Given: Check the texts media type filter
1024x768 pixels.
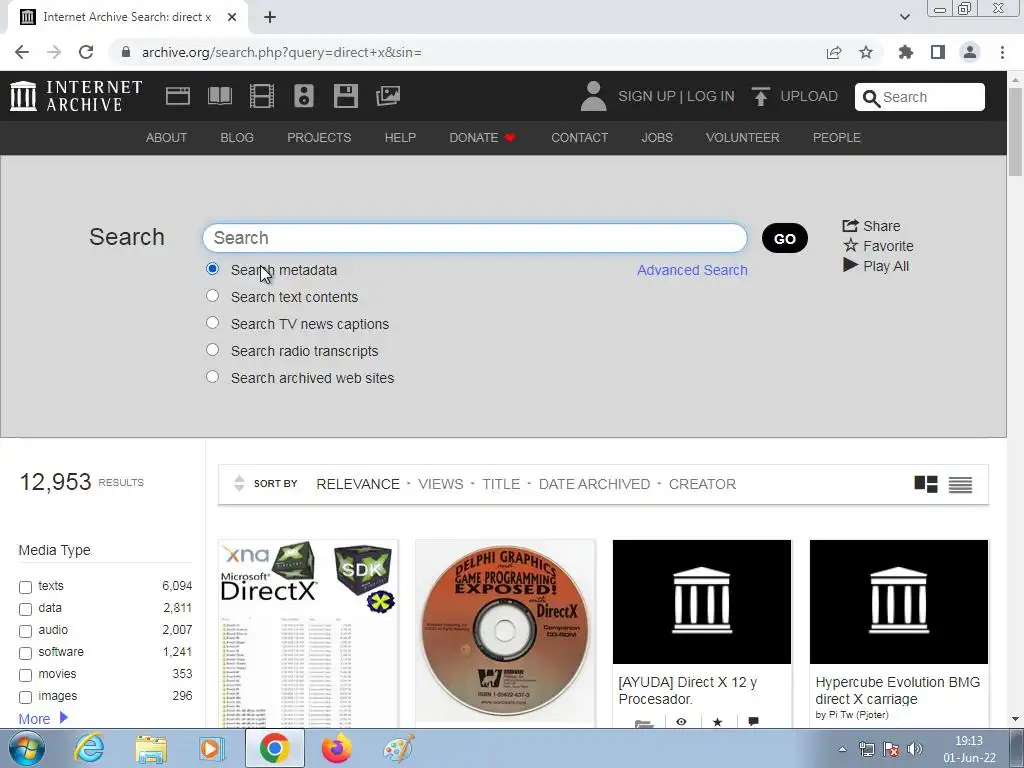Looking at the screenshot, I should (25, 587).
